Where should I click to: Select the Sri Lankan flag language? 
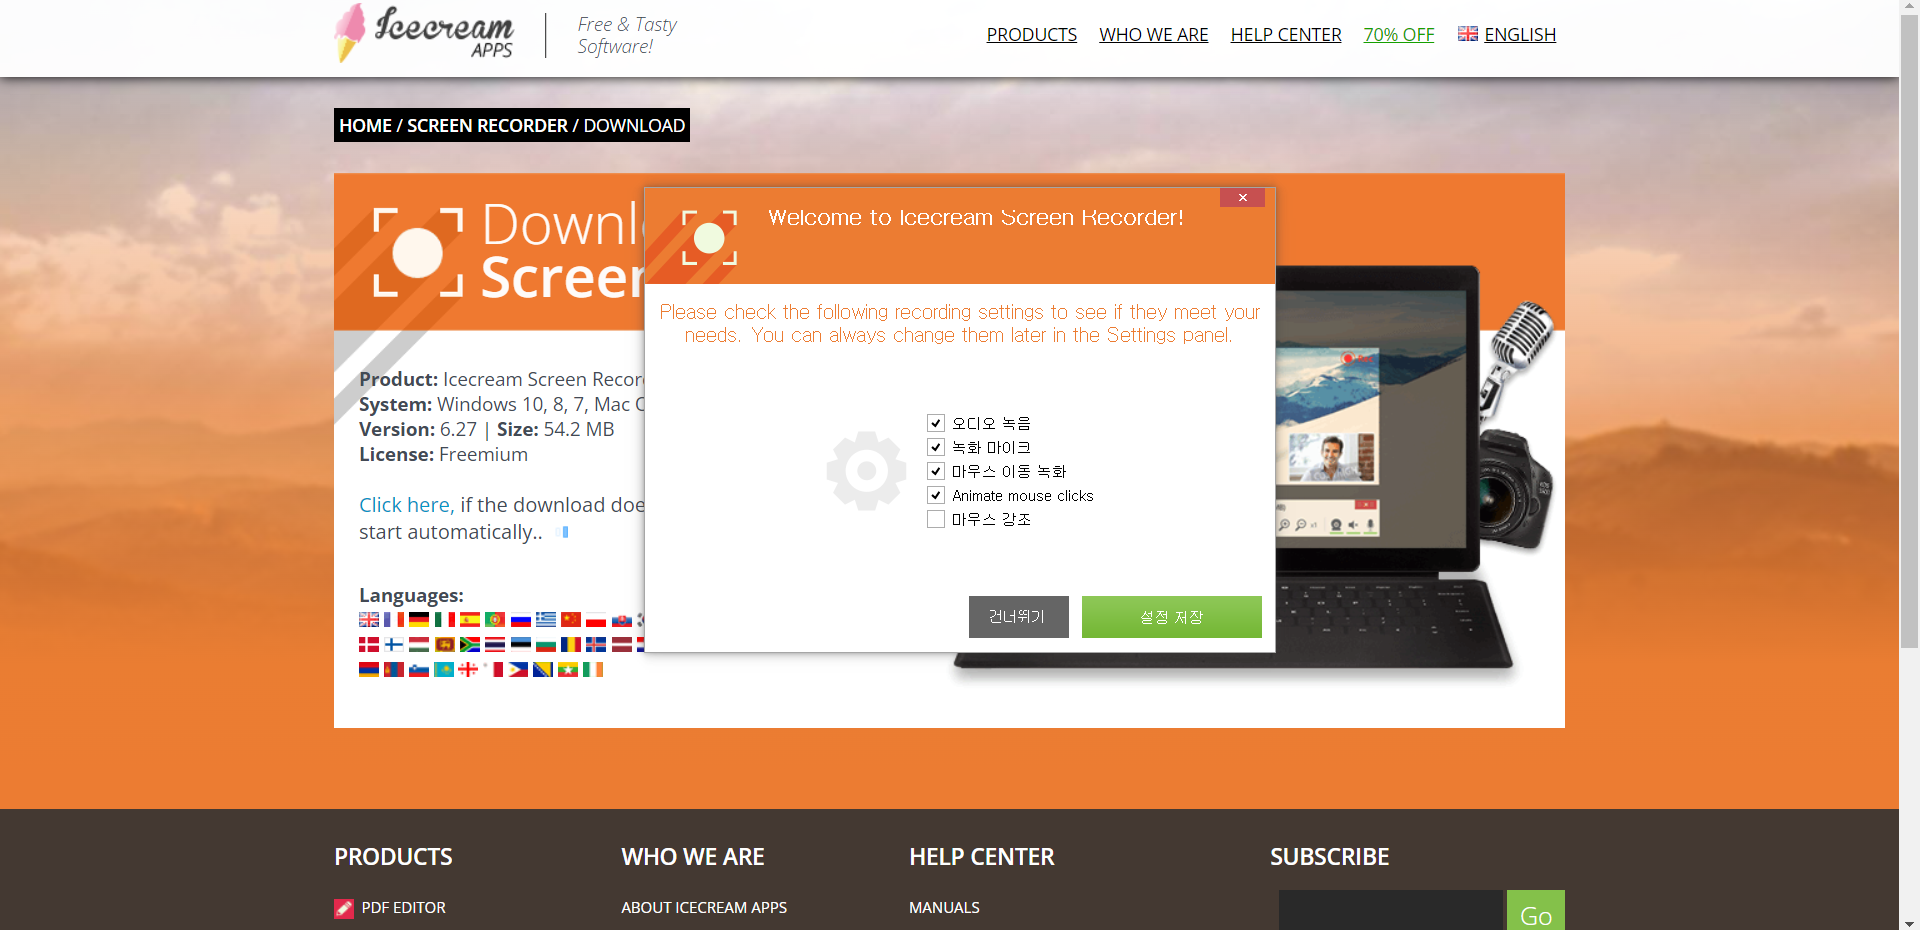click(445, 644)
